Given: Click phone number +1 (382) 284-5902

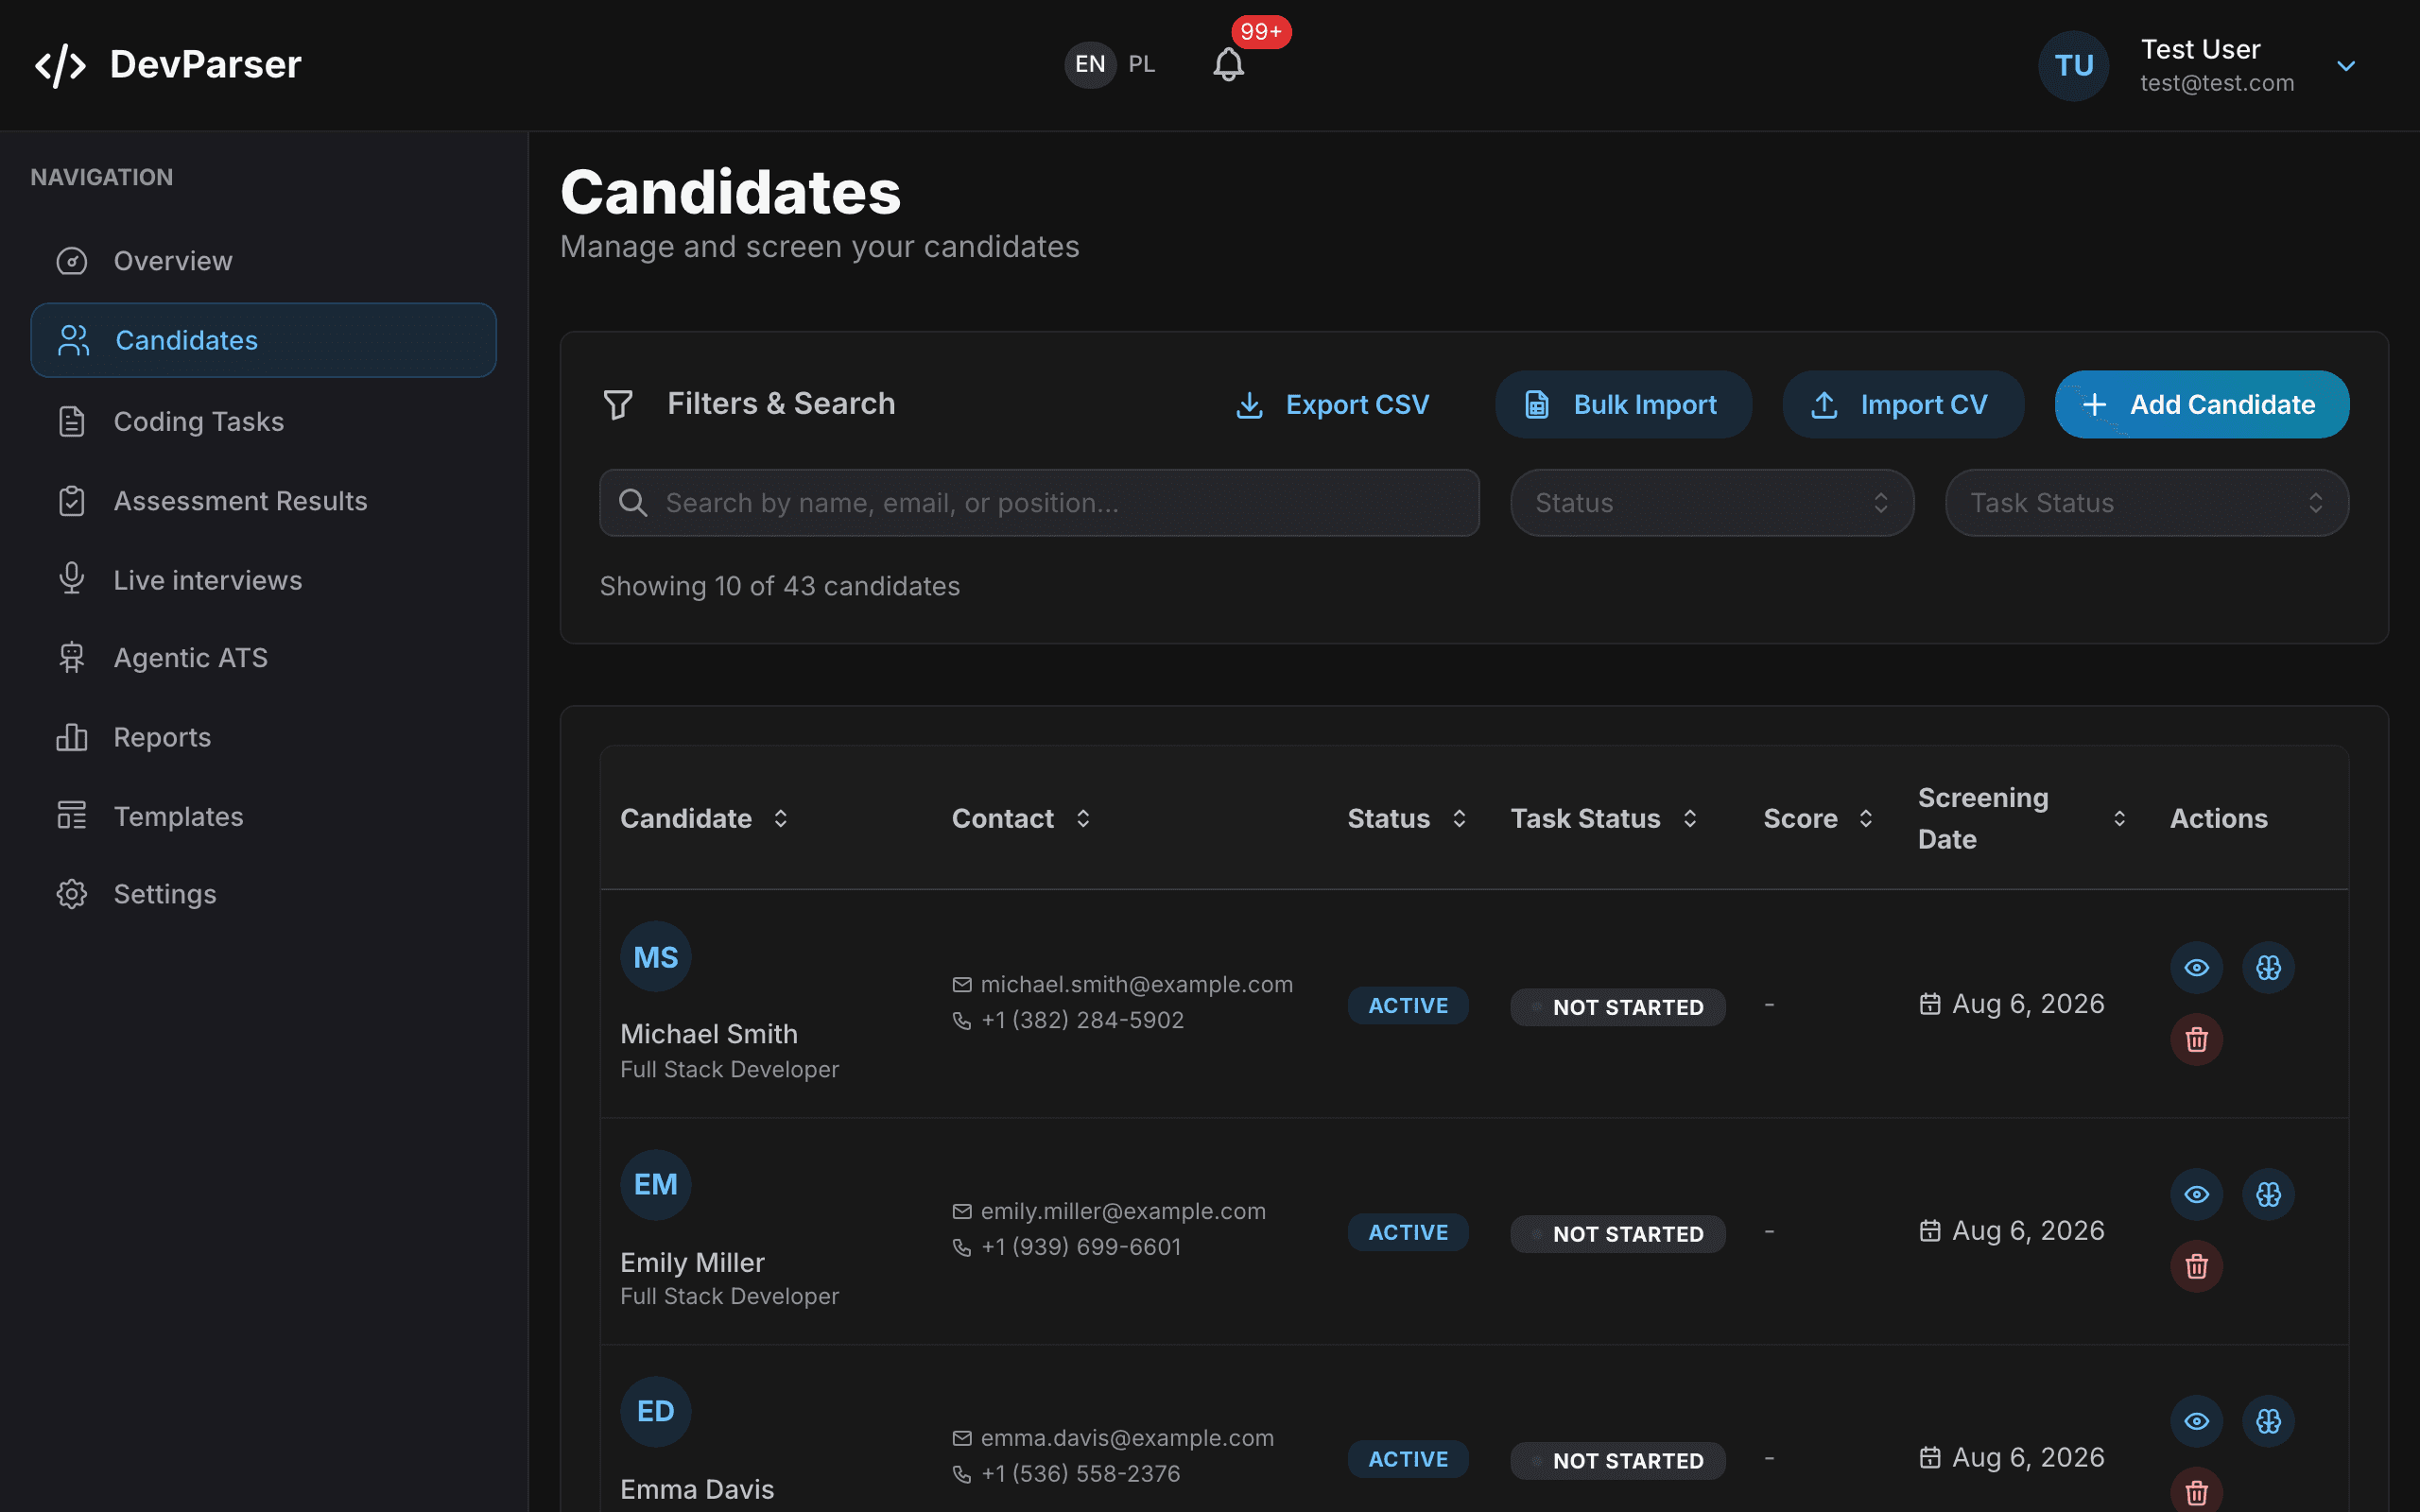Looking at the screenshot, I should pyautogui.click(x=1082, y=1020).
